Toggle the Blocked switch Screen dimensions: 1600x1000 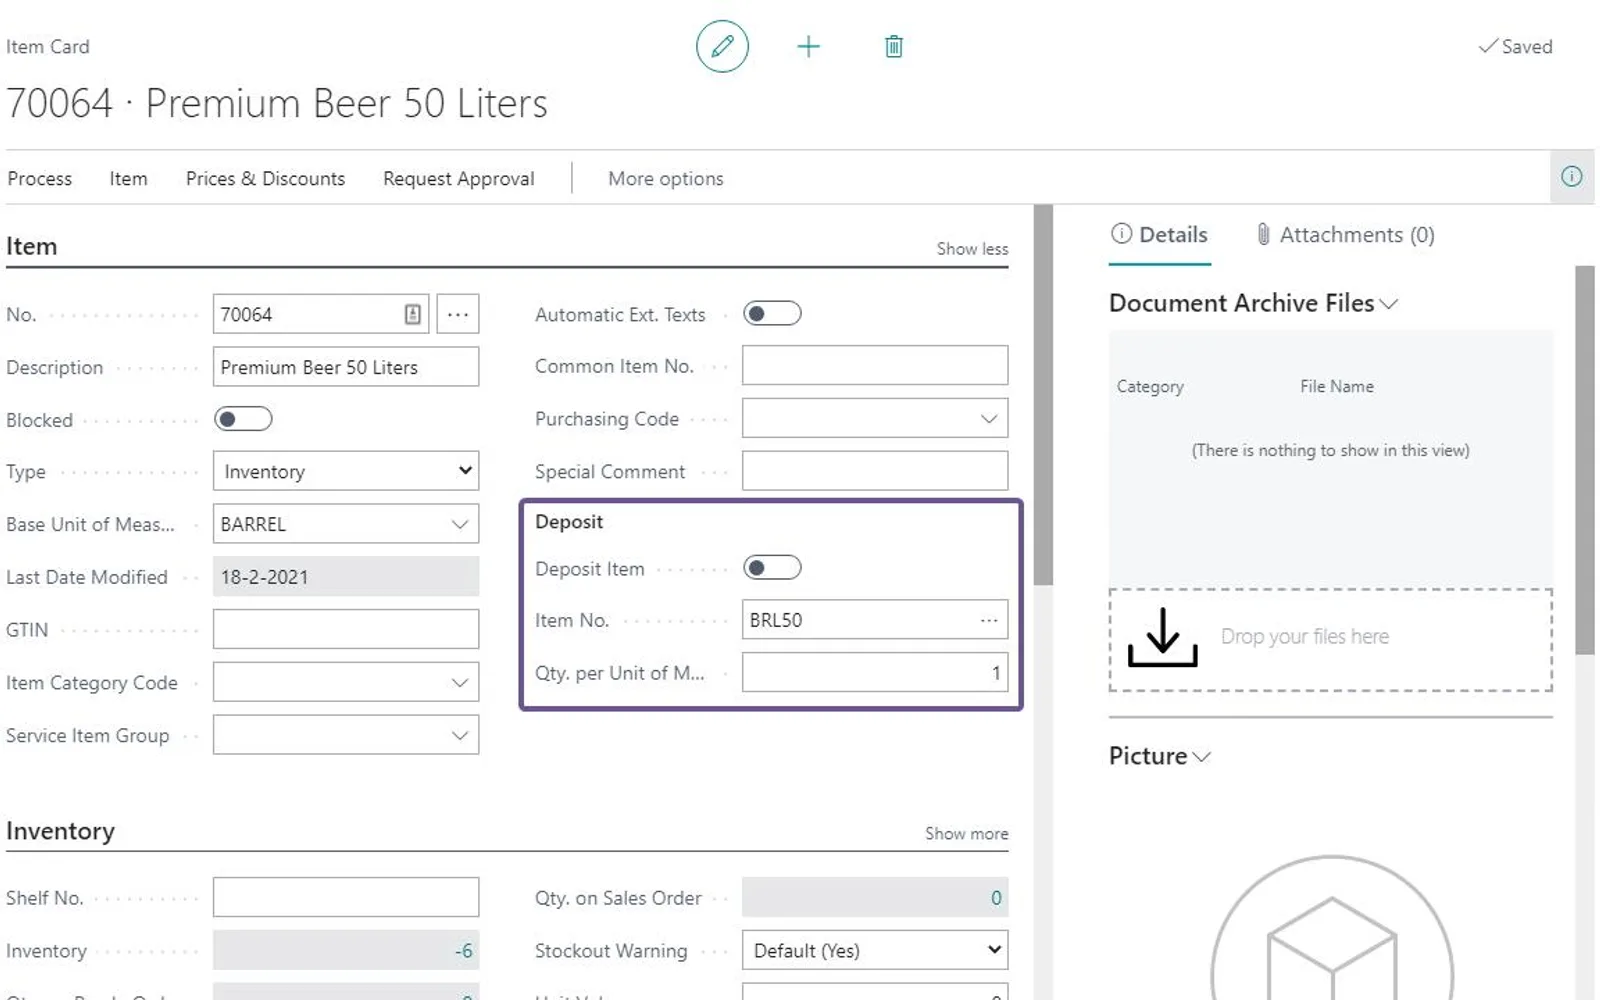pyautogui.click(x=243, y=419)
